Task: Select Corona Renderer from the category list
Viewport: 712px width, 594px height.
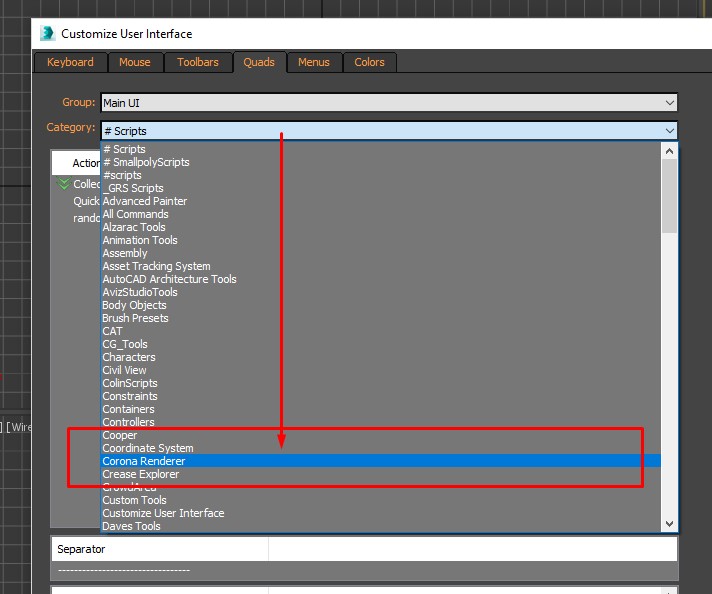Action: [144, 461]
